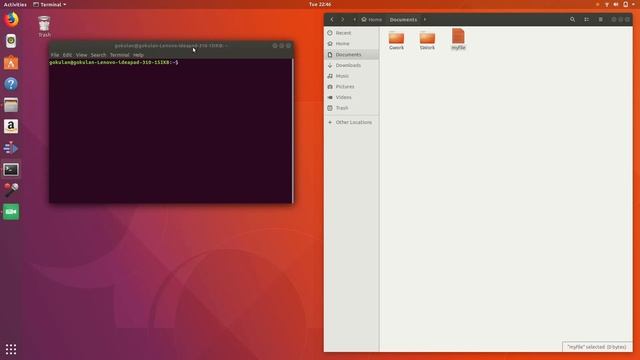Open Terminal menu in Terminal window
This screenshot has height=360, width=640.
click(x=120, y=55)
